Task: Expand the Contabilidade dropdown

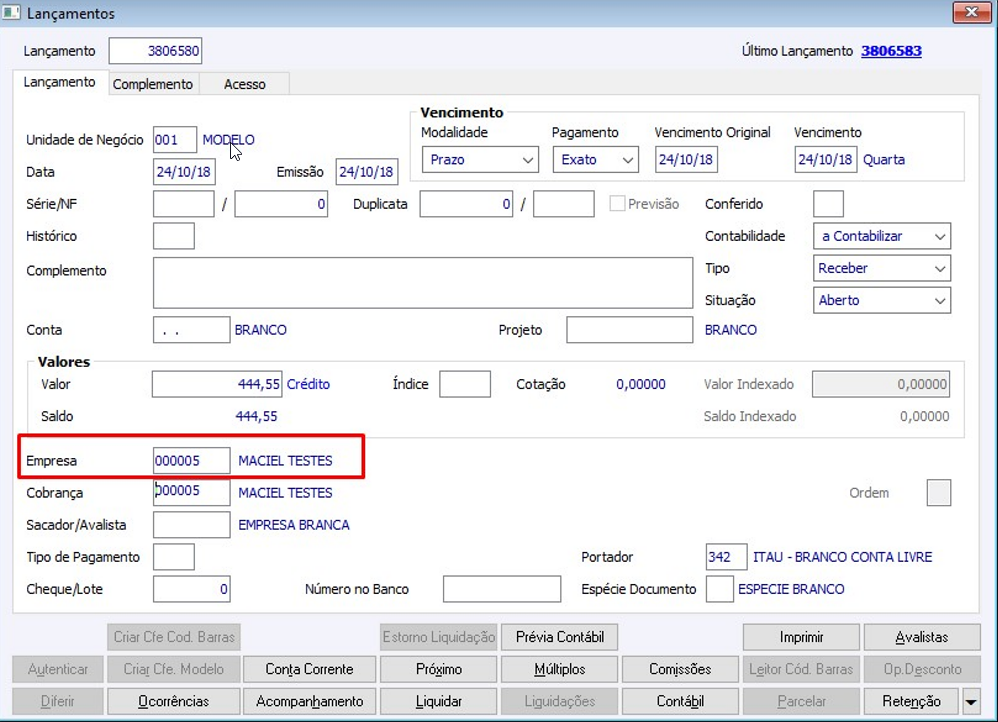Action: tap(882, 236)
